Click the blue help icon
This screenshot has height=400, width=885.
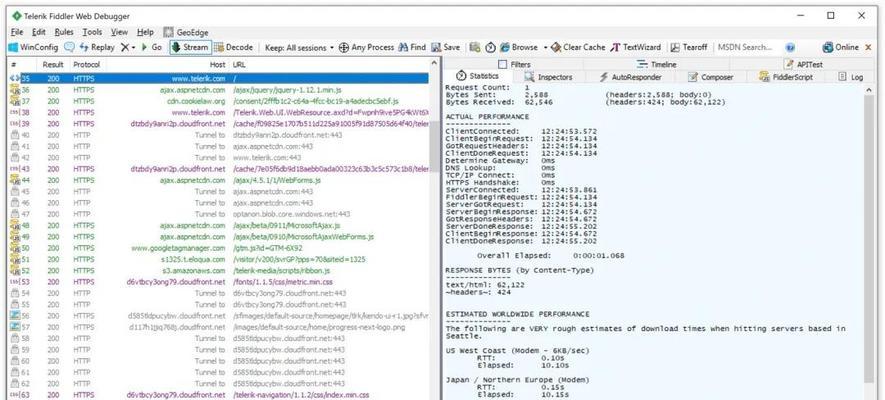(x=790, y=47)
